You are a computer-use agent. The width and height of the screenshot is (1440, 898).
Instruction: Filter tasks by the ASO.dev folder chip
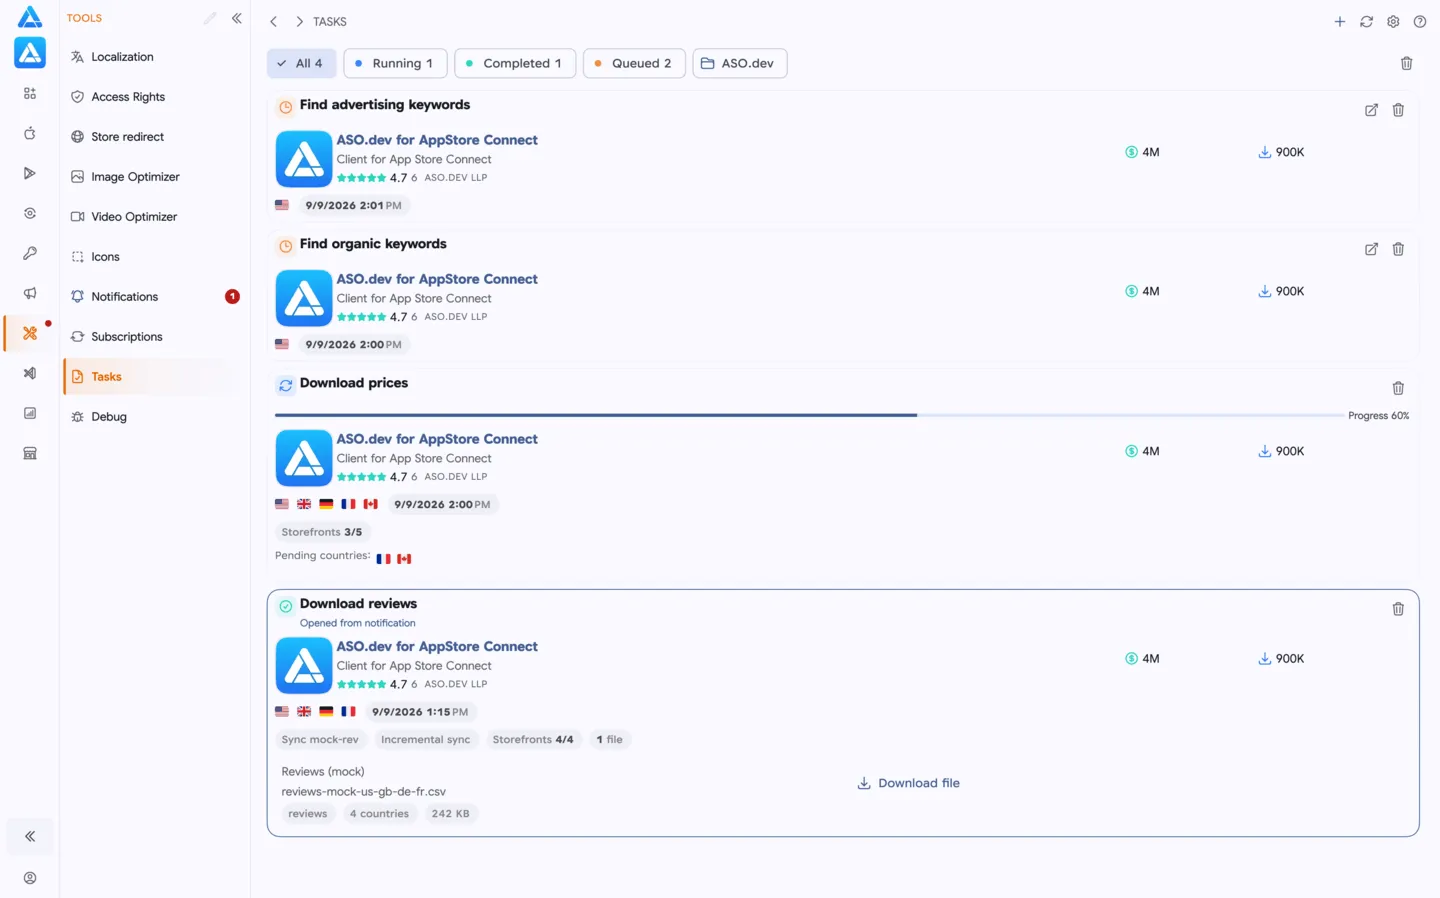[x=740, y=63]
